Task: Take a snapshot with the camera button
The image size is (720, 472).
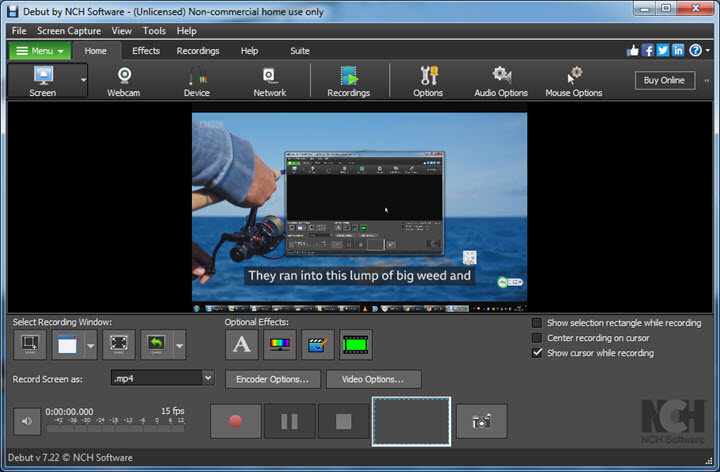Action: point(481,421)
